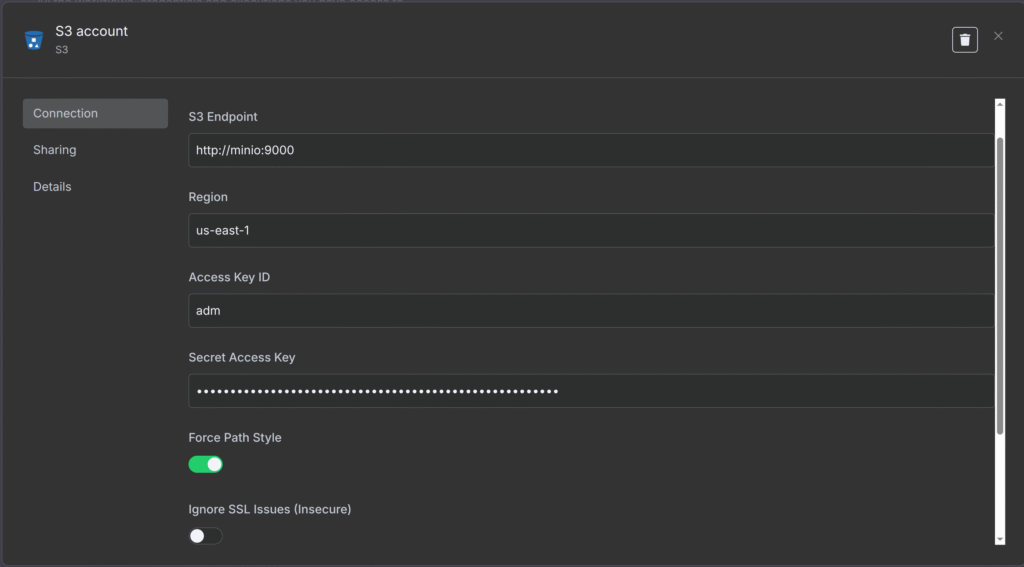The height and width of the screenshot is (567, 1024).
Task: Select the Access Key ID field
Action: point(591,311)
